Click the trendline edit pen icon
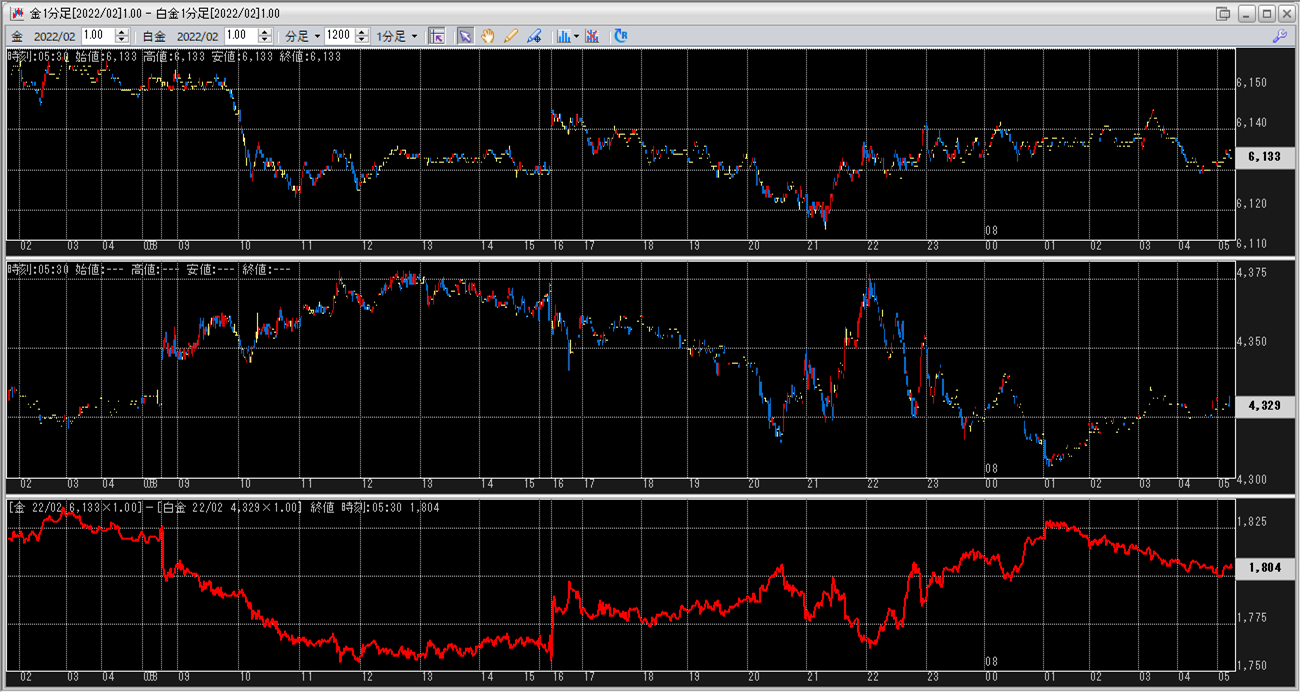Screen dimensions: 1300x693 pos(534,35)
